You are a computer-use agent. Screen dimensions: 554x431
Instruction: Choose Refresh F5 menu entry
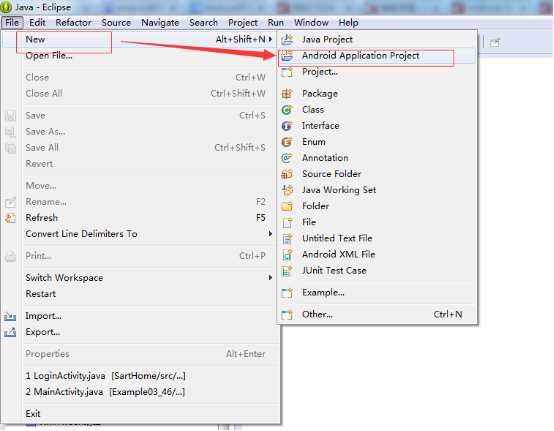tap(140, 218)
